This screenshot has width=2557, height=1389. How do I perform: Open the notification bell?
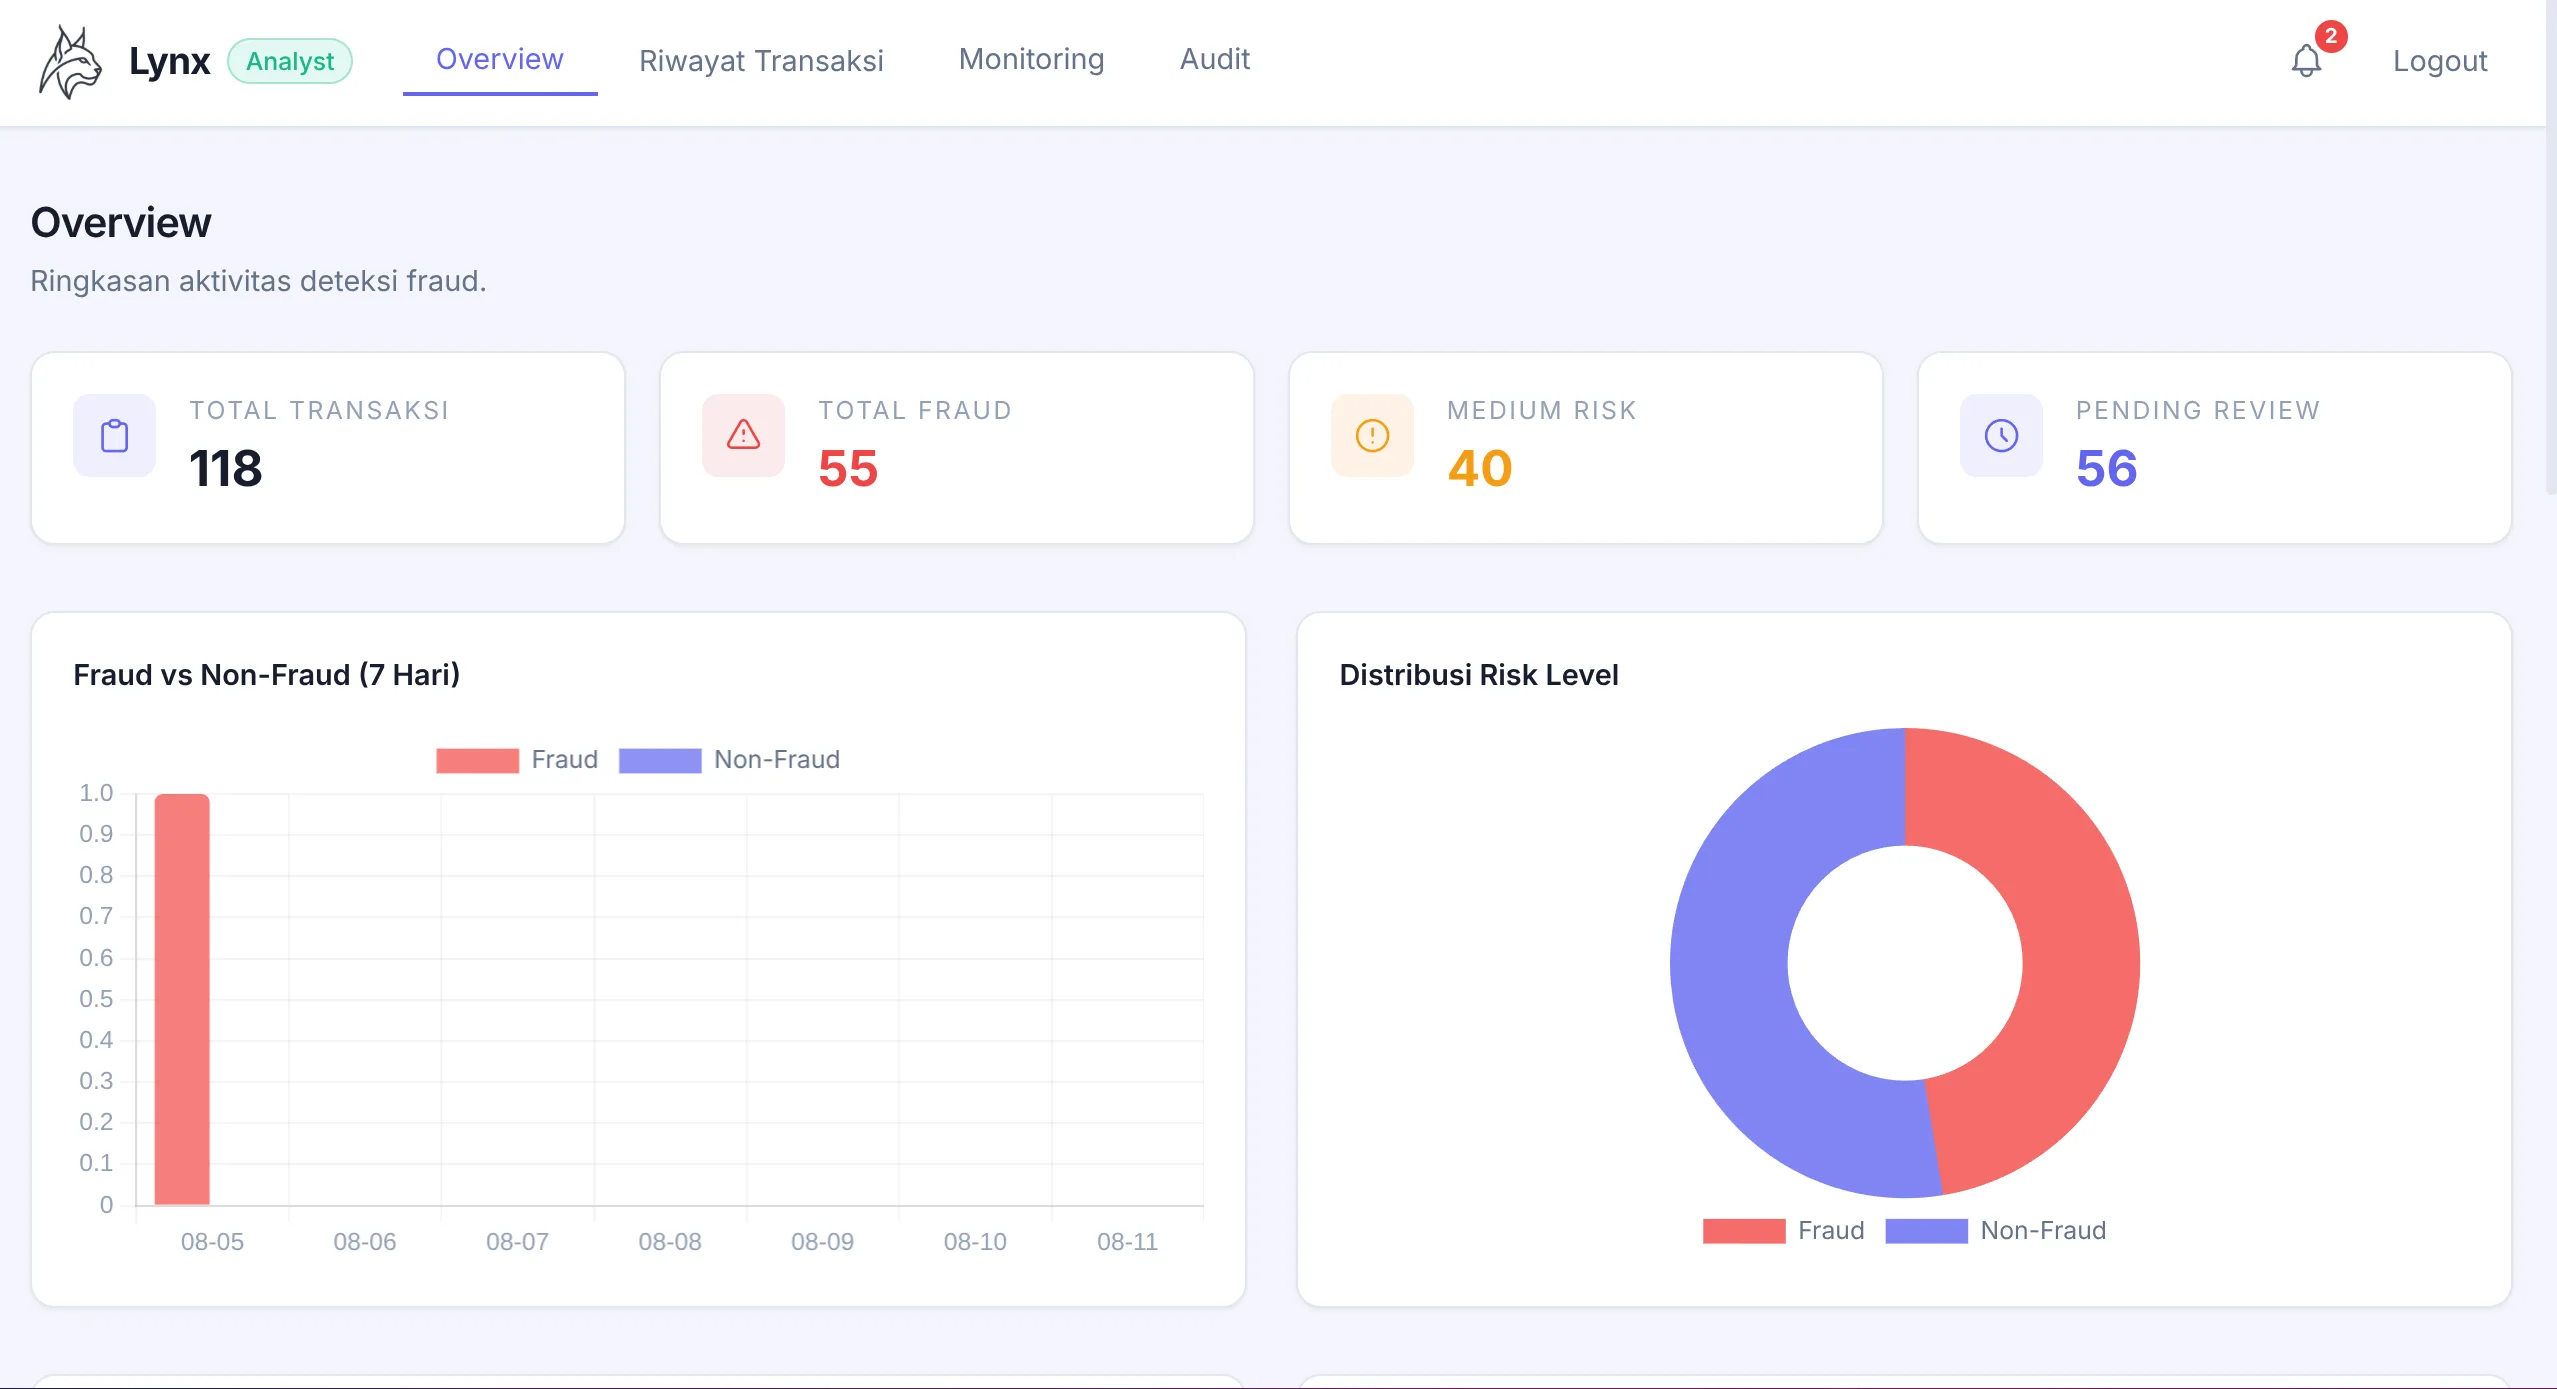click(2306, 61)
